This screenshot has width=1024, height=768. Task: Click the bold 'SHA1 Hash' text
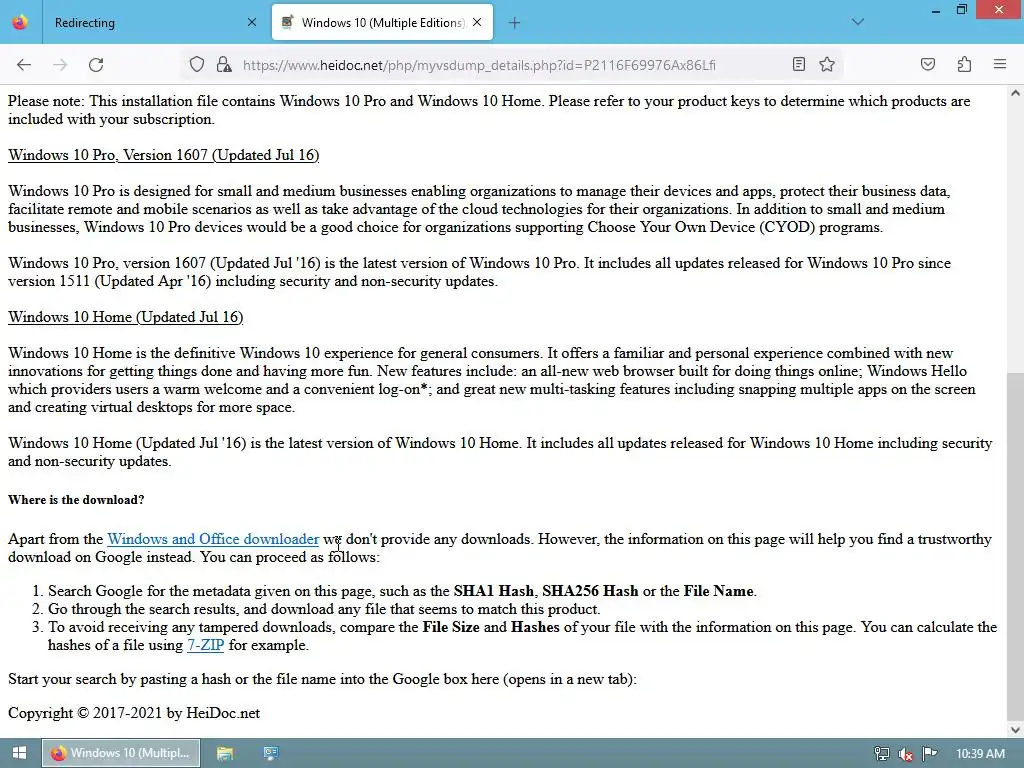(x=494, y=591)
